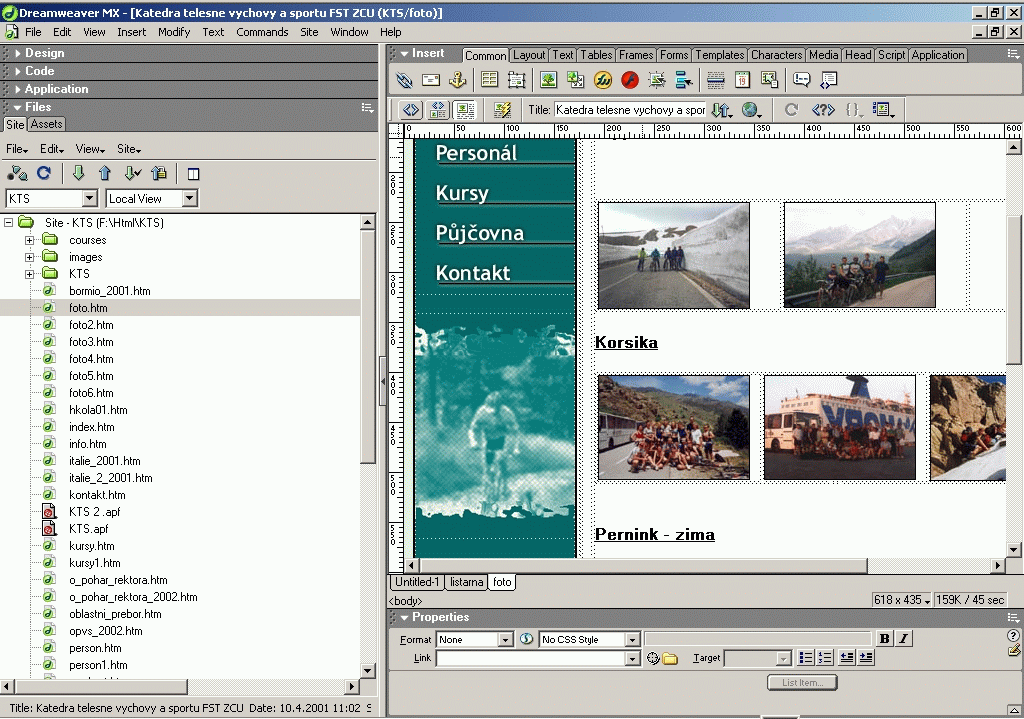This screenshot has height=719, width=1024.
Task: Click the Kontakt navigation item
Action: tap(473, 273)
